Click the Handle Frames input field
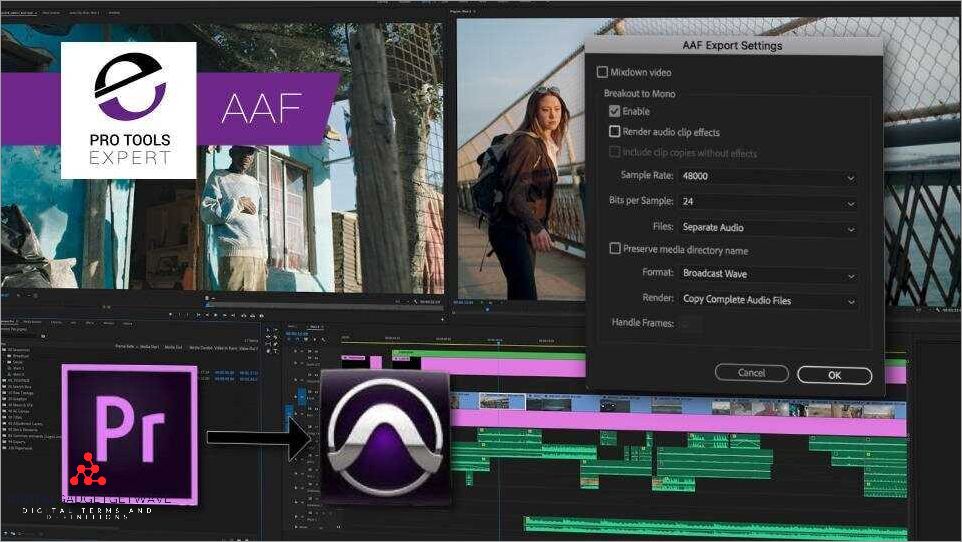962x542 pixels. [691, 324]
